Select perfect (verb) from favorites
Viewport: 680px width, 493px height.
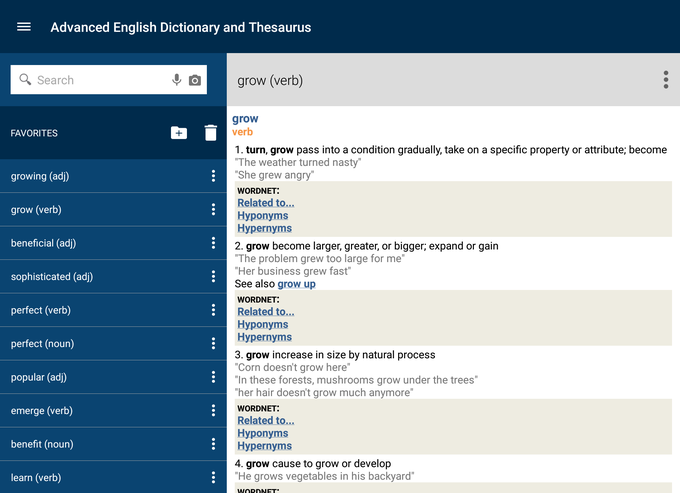[x=41, y=310]
